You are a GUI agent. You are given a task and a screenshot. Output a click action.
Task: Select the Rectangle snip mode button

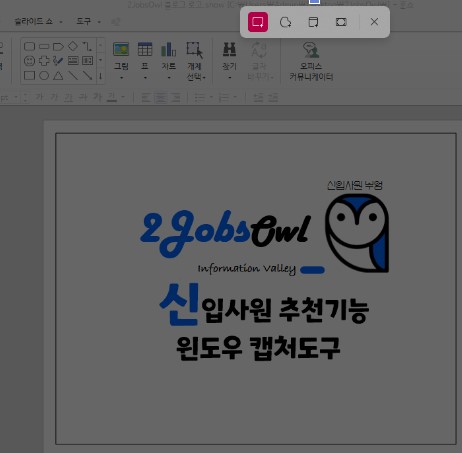point(258,22)
